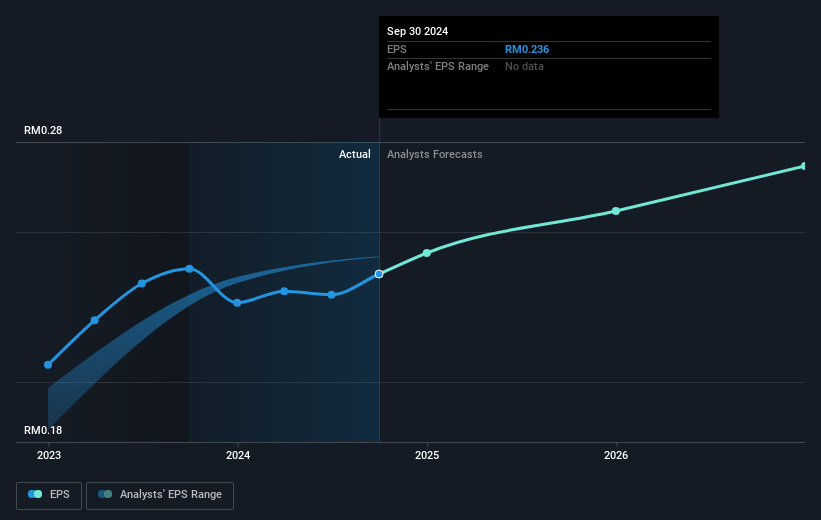This screenshot has width=821, height=520.
Task: Toggle the Analysts' EPS Range legend
Action: tap(160, 495)
